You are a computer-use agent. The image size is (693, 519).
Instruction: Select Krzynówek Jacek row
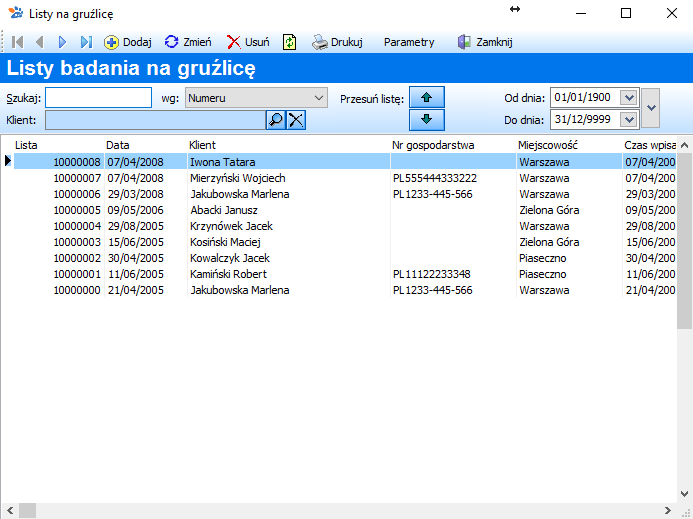[x=345, y=226]
